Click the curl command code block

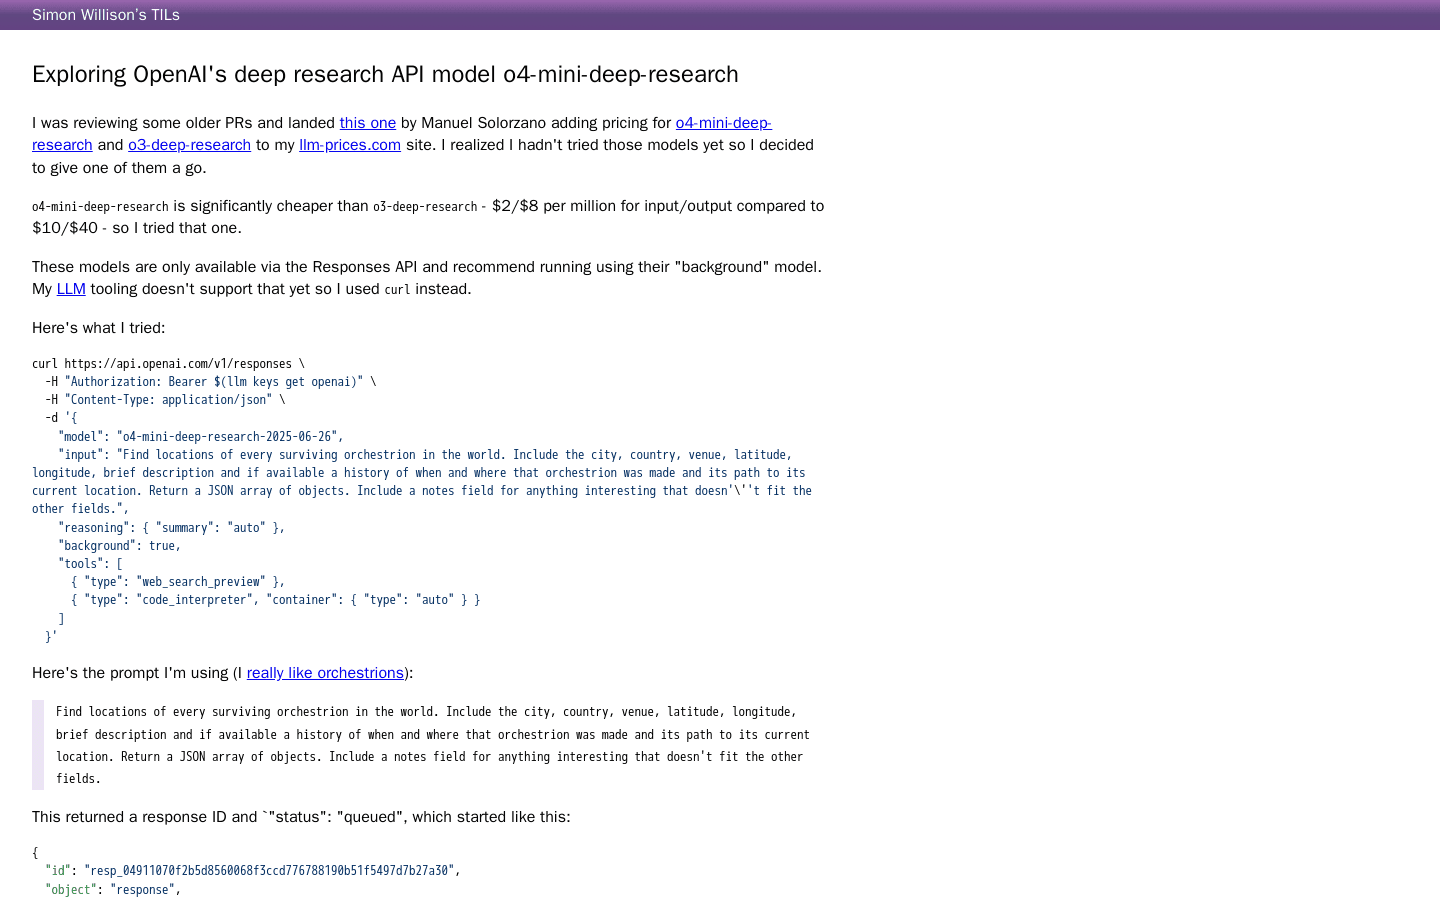[420, 499]
